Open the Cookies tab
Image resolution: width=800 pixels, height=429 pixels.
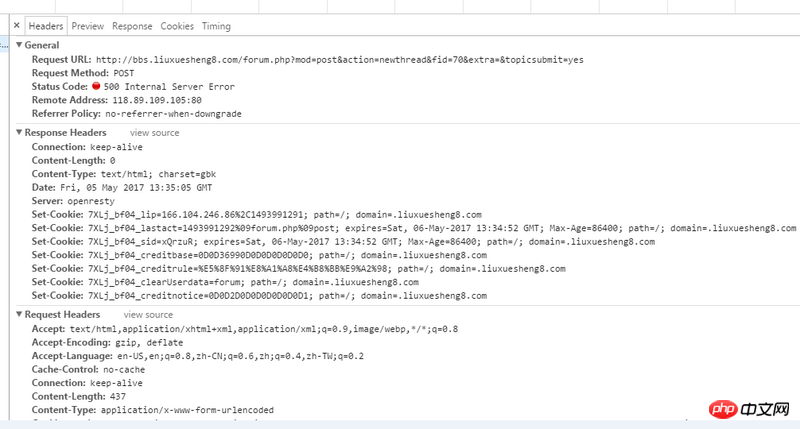pyautogui.click(x=177, y=26)
